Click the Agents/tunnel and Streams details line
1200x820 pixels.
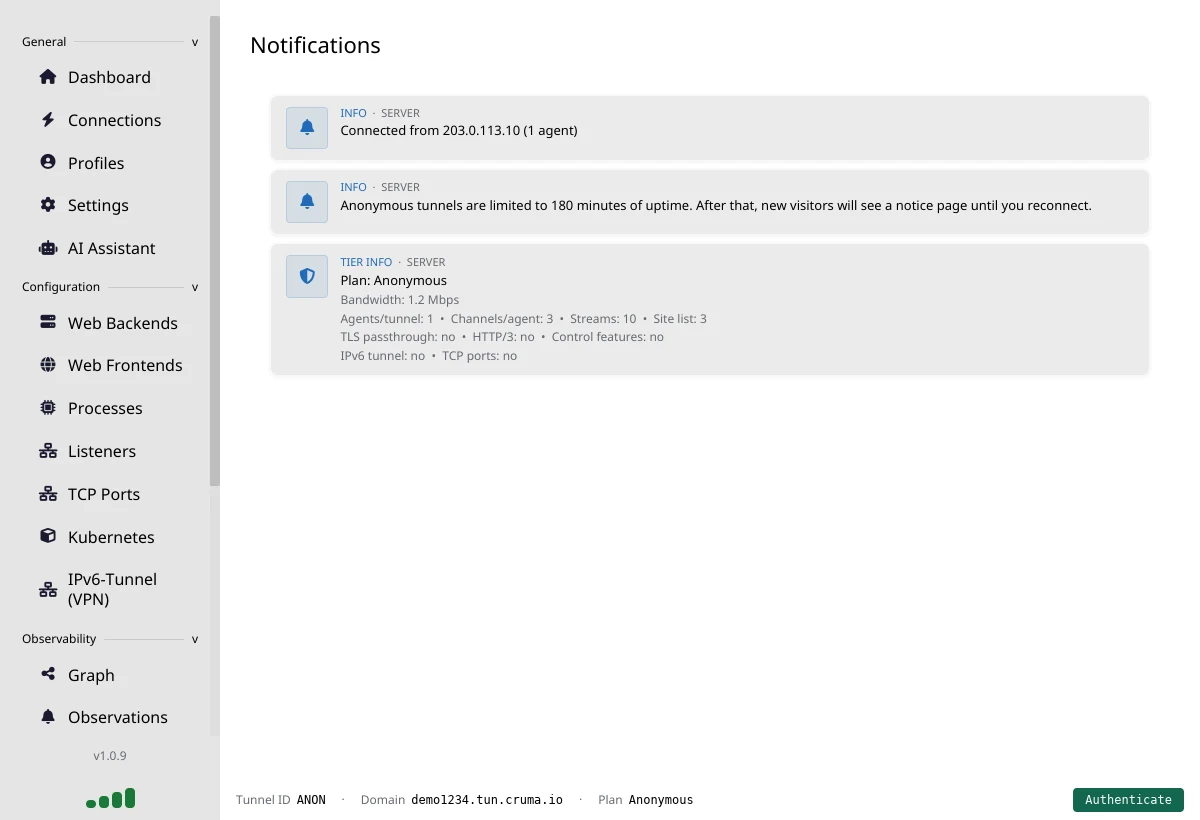(x=523, y=318)
